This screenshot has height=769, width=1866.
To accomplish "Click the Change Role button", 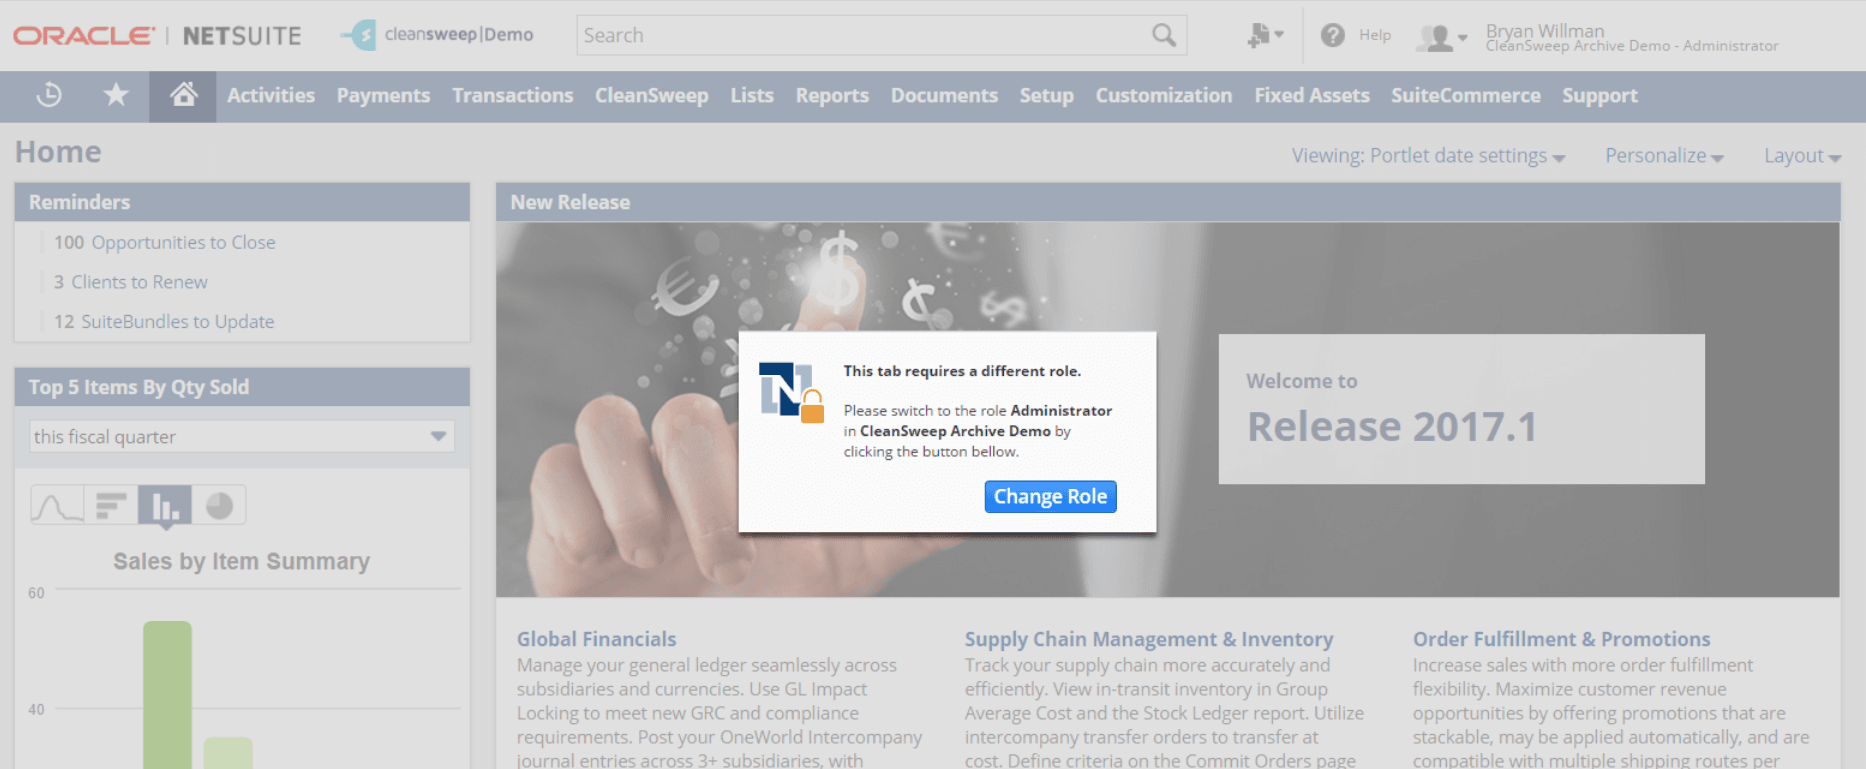I will 1050,497.
